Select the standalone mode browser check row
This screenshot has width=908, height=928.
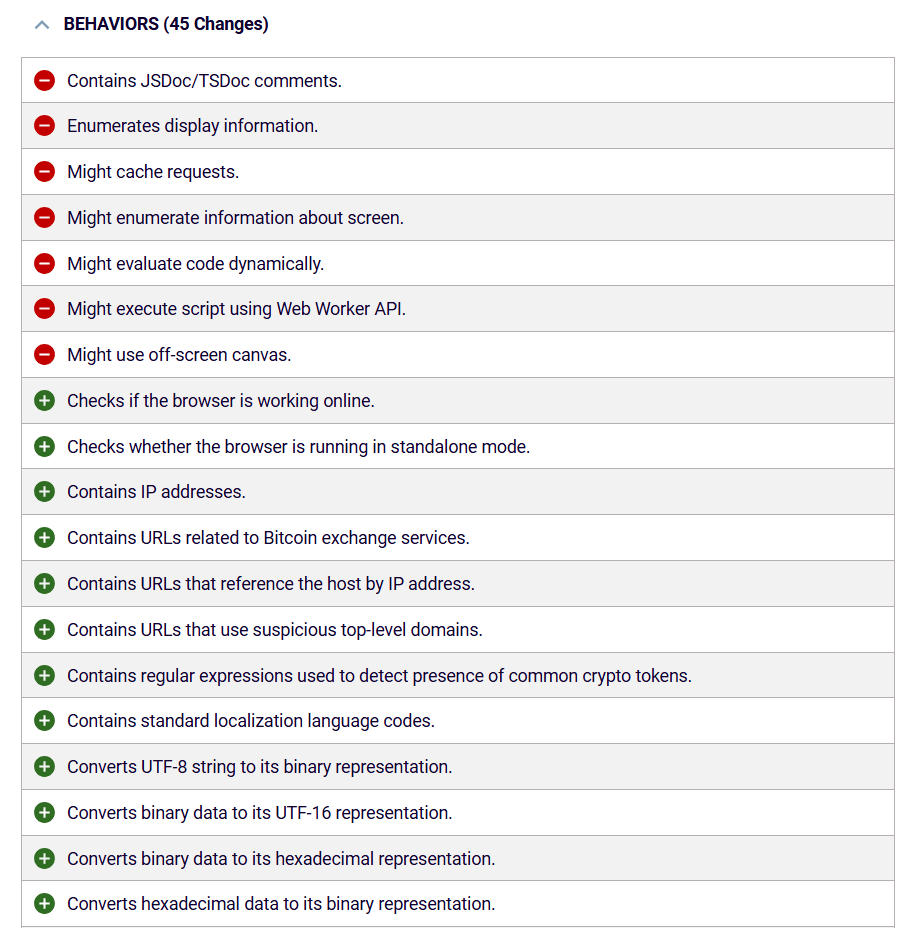(297, 446)
